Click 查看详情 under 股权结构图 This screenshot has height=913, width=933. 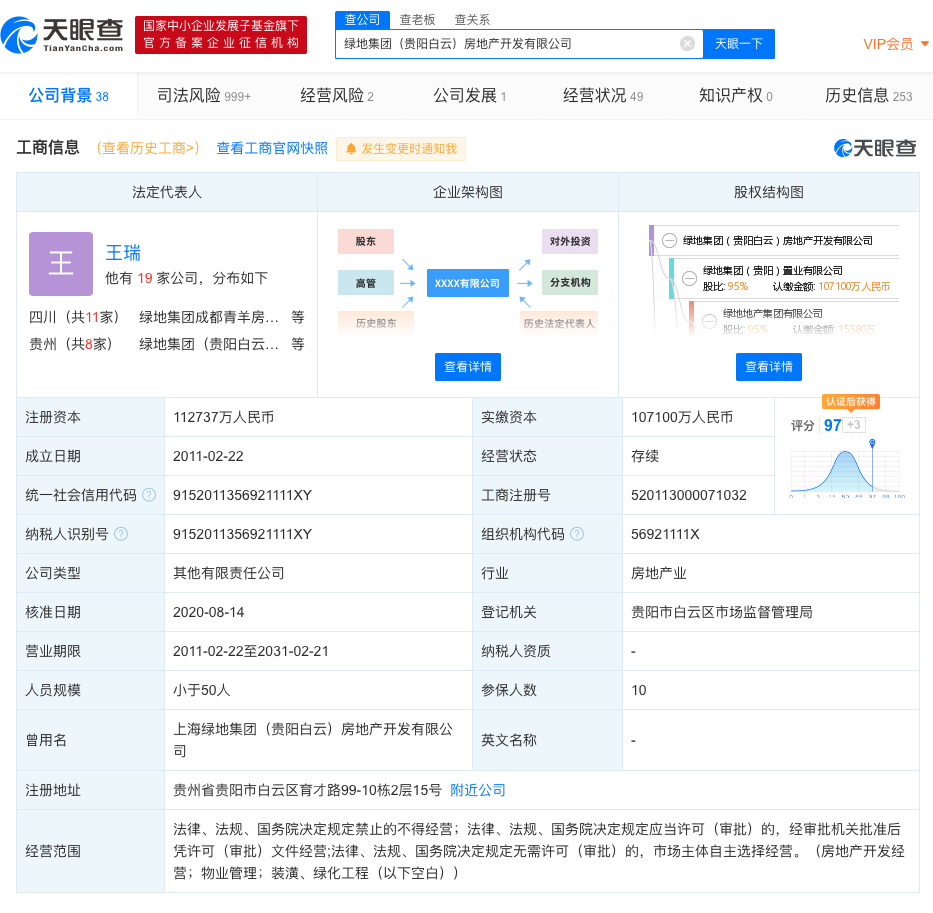(769, 367)
